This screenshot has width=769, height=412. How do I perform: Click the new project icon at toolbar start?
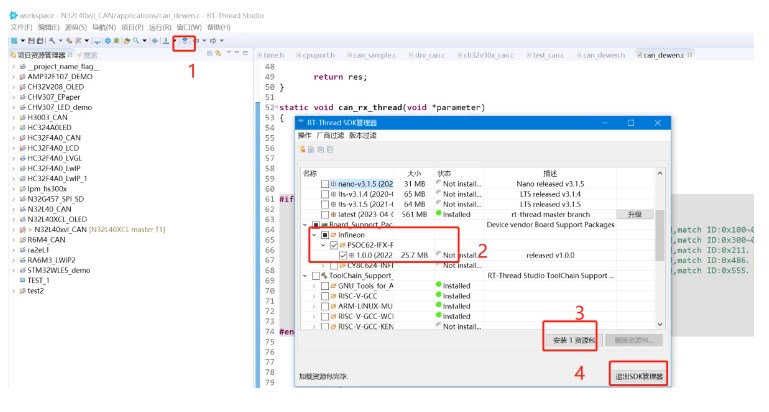point(14,41)
